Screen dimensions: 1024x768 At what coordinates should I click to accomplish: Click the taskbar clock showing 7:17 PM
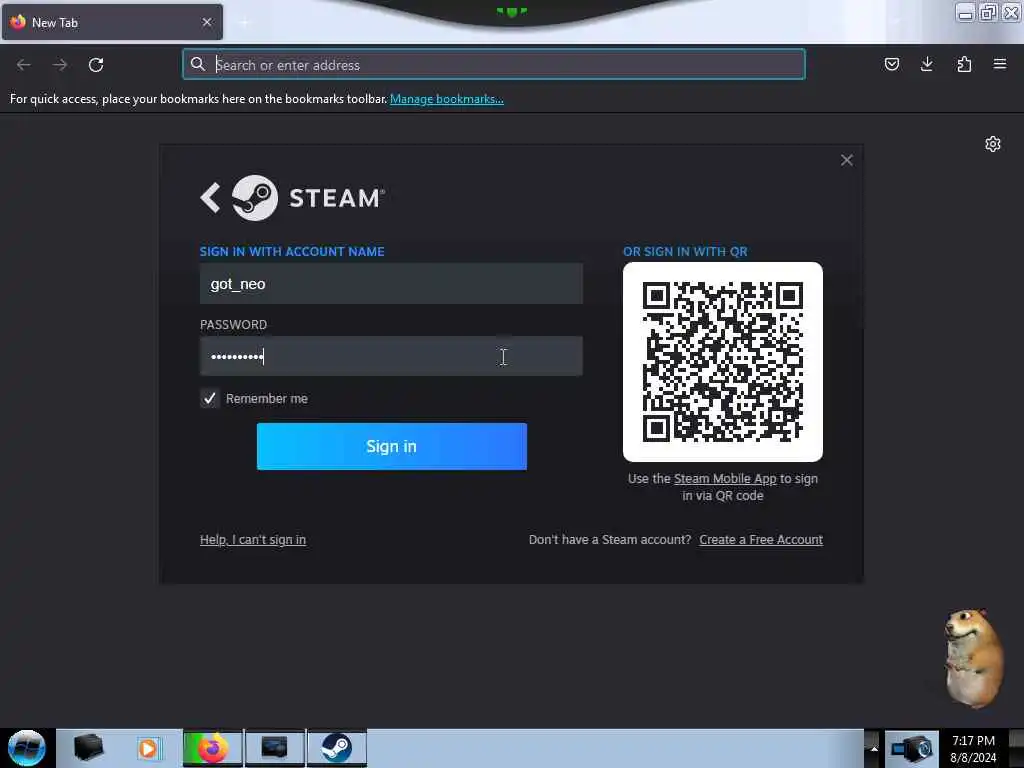point(973,749)
